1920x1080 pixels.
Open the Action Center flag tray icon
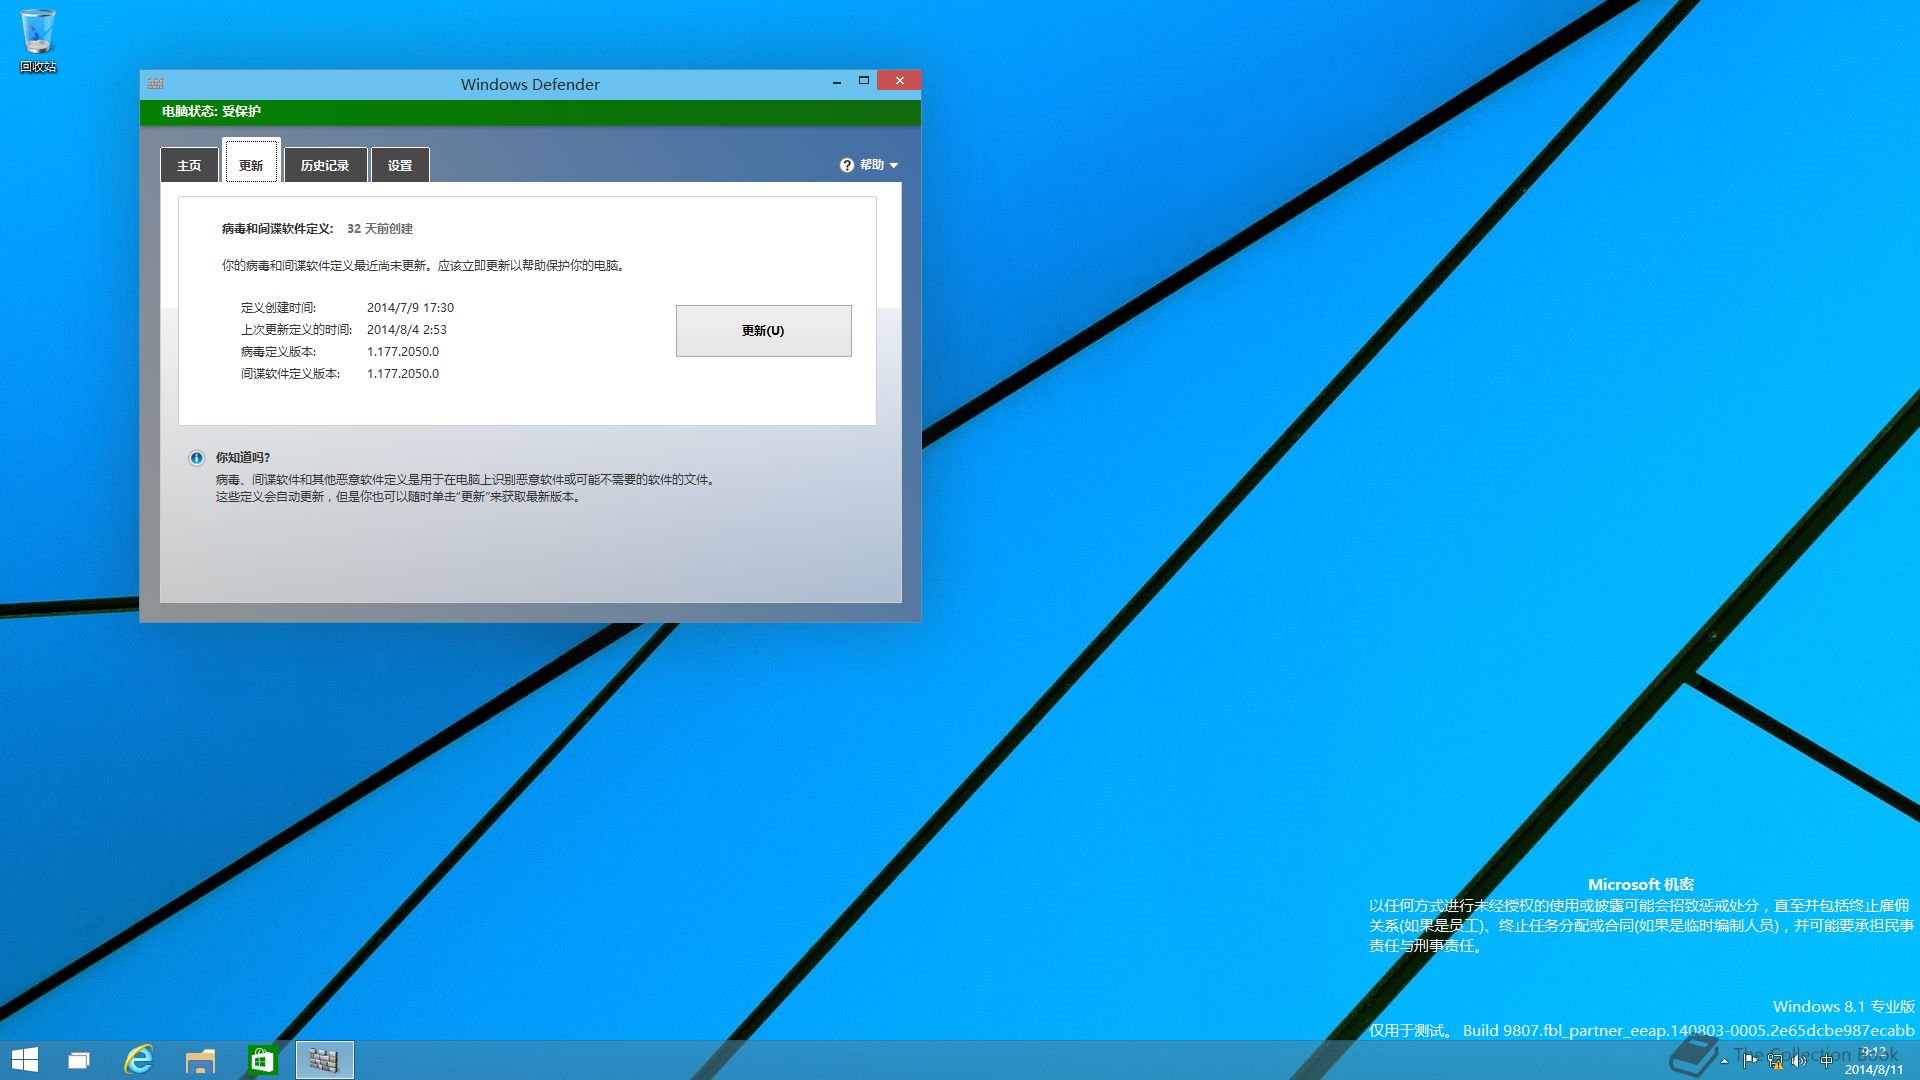[x=1750, y=1061]
